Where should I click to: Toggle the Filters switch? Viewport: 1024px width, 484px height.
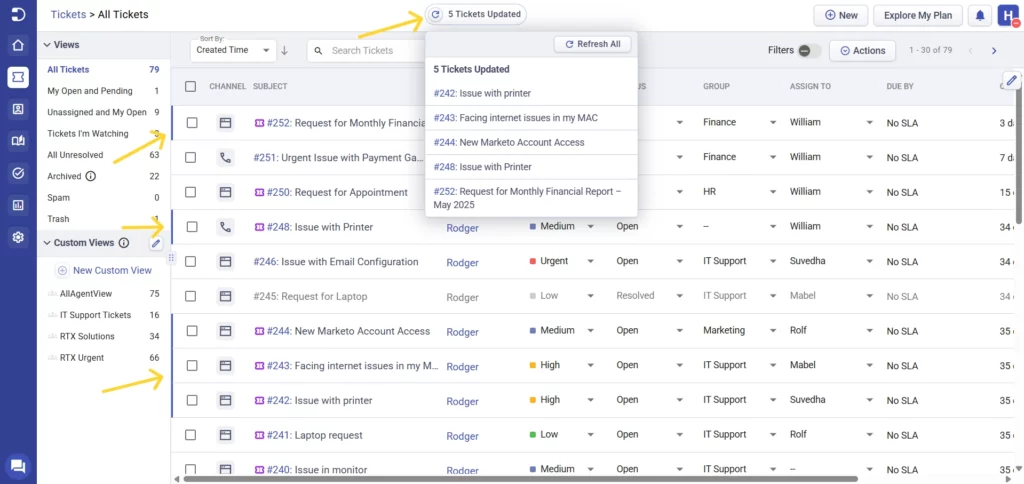click(810, 50)
